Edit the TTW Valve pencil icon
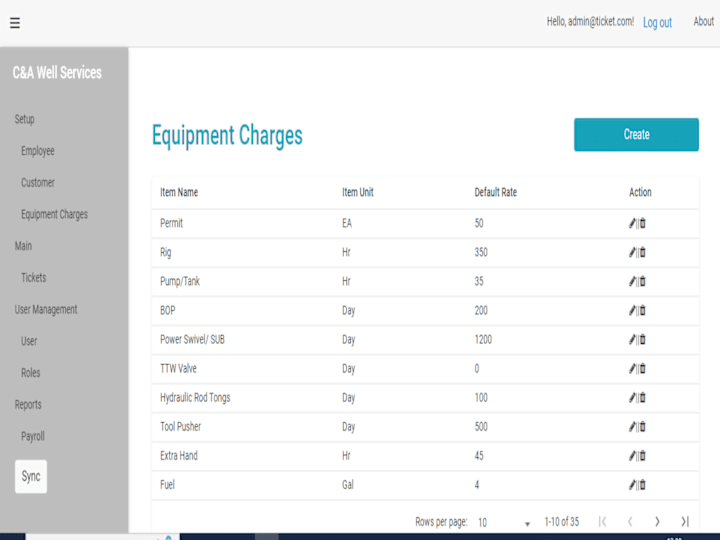 (x=632, y=368)
